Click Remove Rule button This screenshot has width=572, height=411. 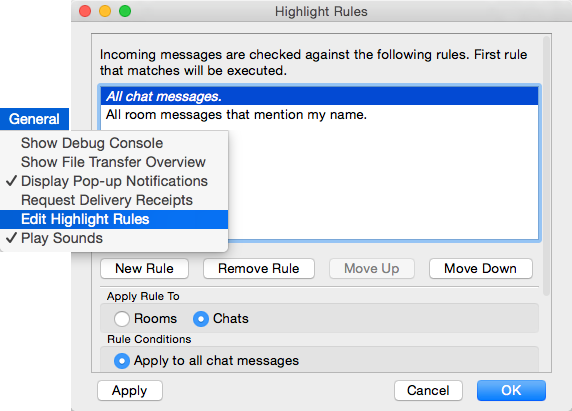[x=259, y=269]
